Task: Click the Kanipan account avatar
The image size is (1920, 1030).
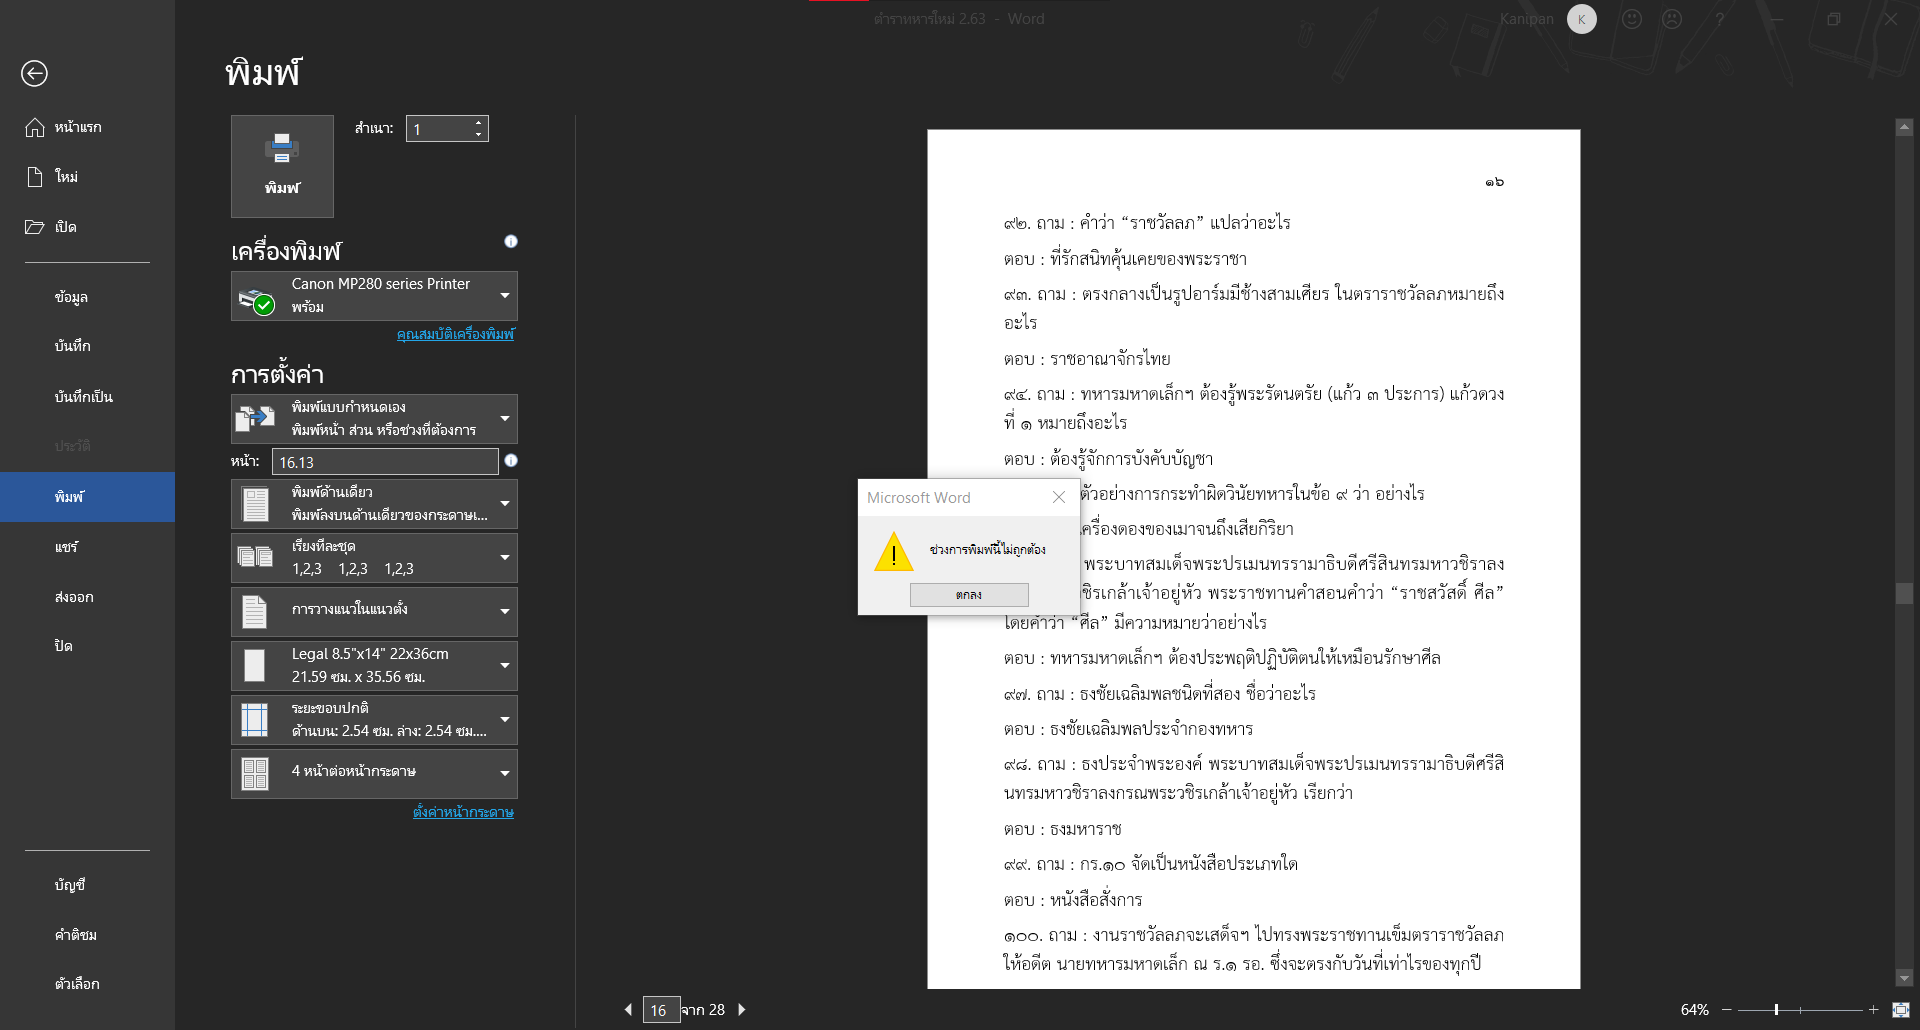Action: (1582, 19)
